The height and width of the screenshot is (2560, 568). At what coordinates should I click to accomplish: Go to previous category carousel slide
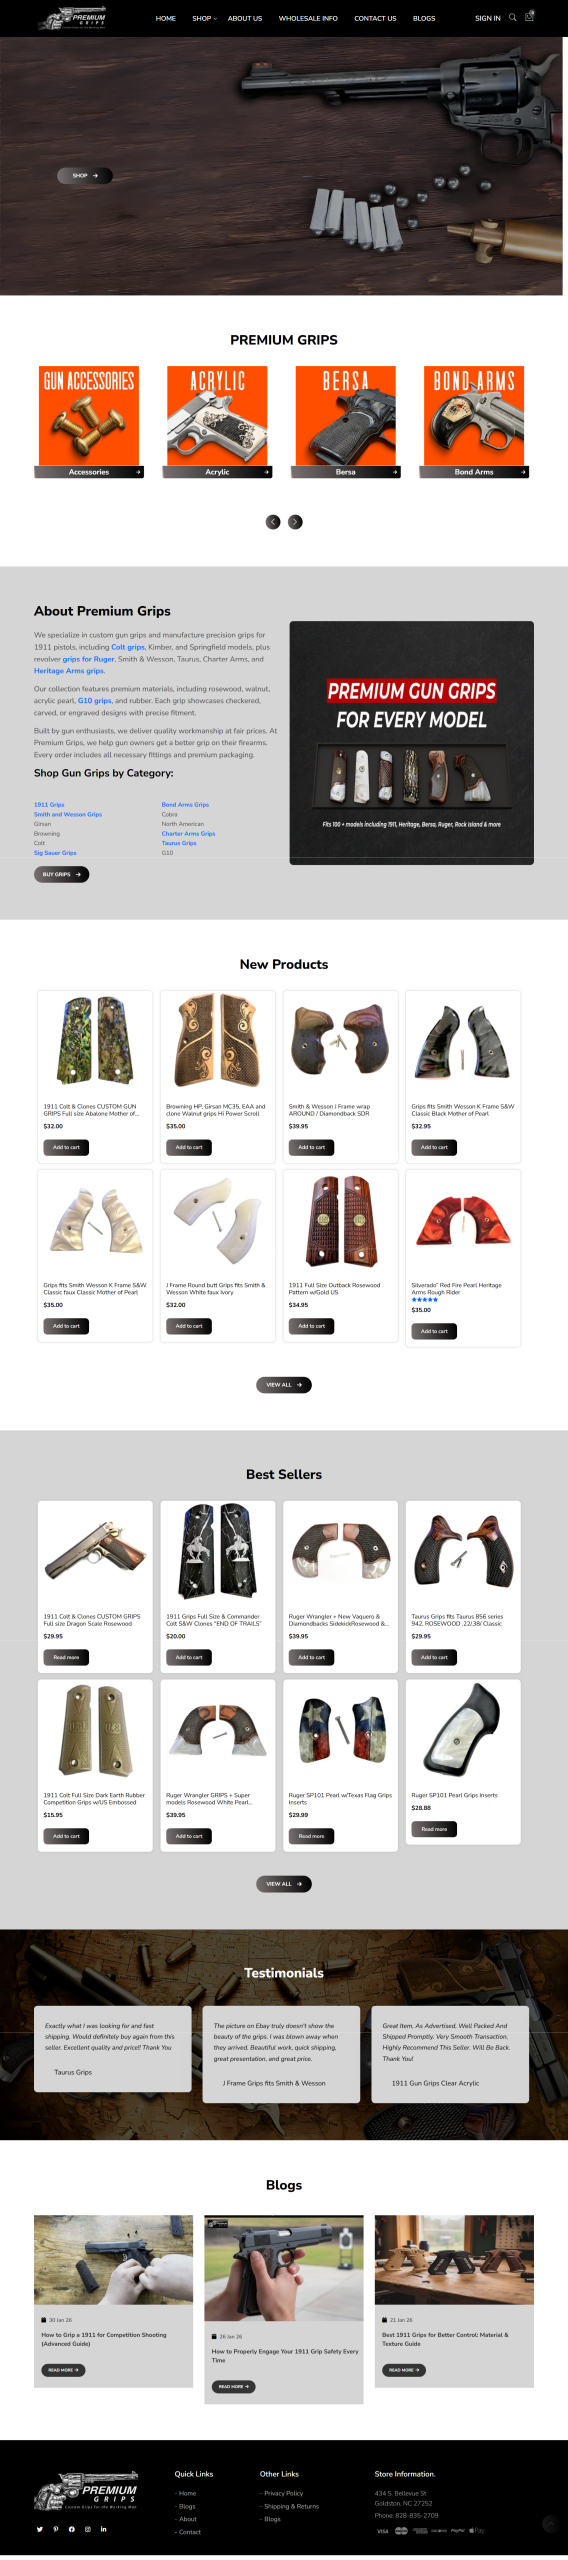pos(273,522)
